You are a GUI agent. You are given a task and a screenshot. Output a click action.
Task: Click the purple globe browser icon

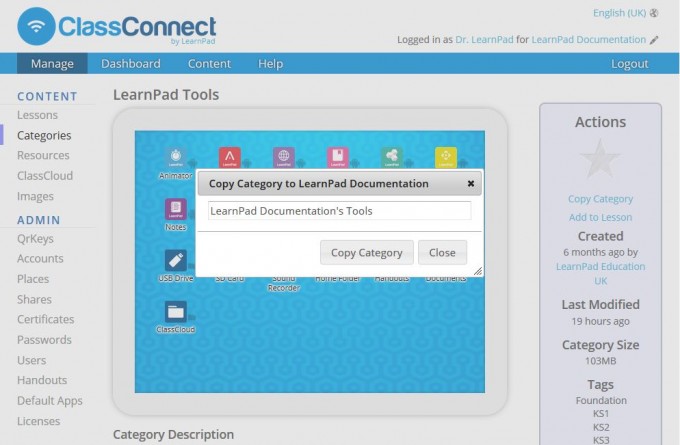coord(284,157)
